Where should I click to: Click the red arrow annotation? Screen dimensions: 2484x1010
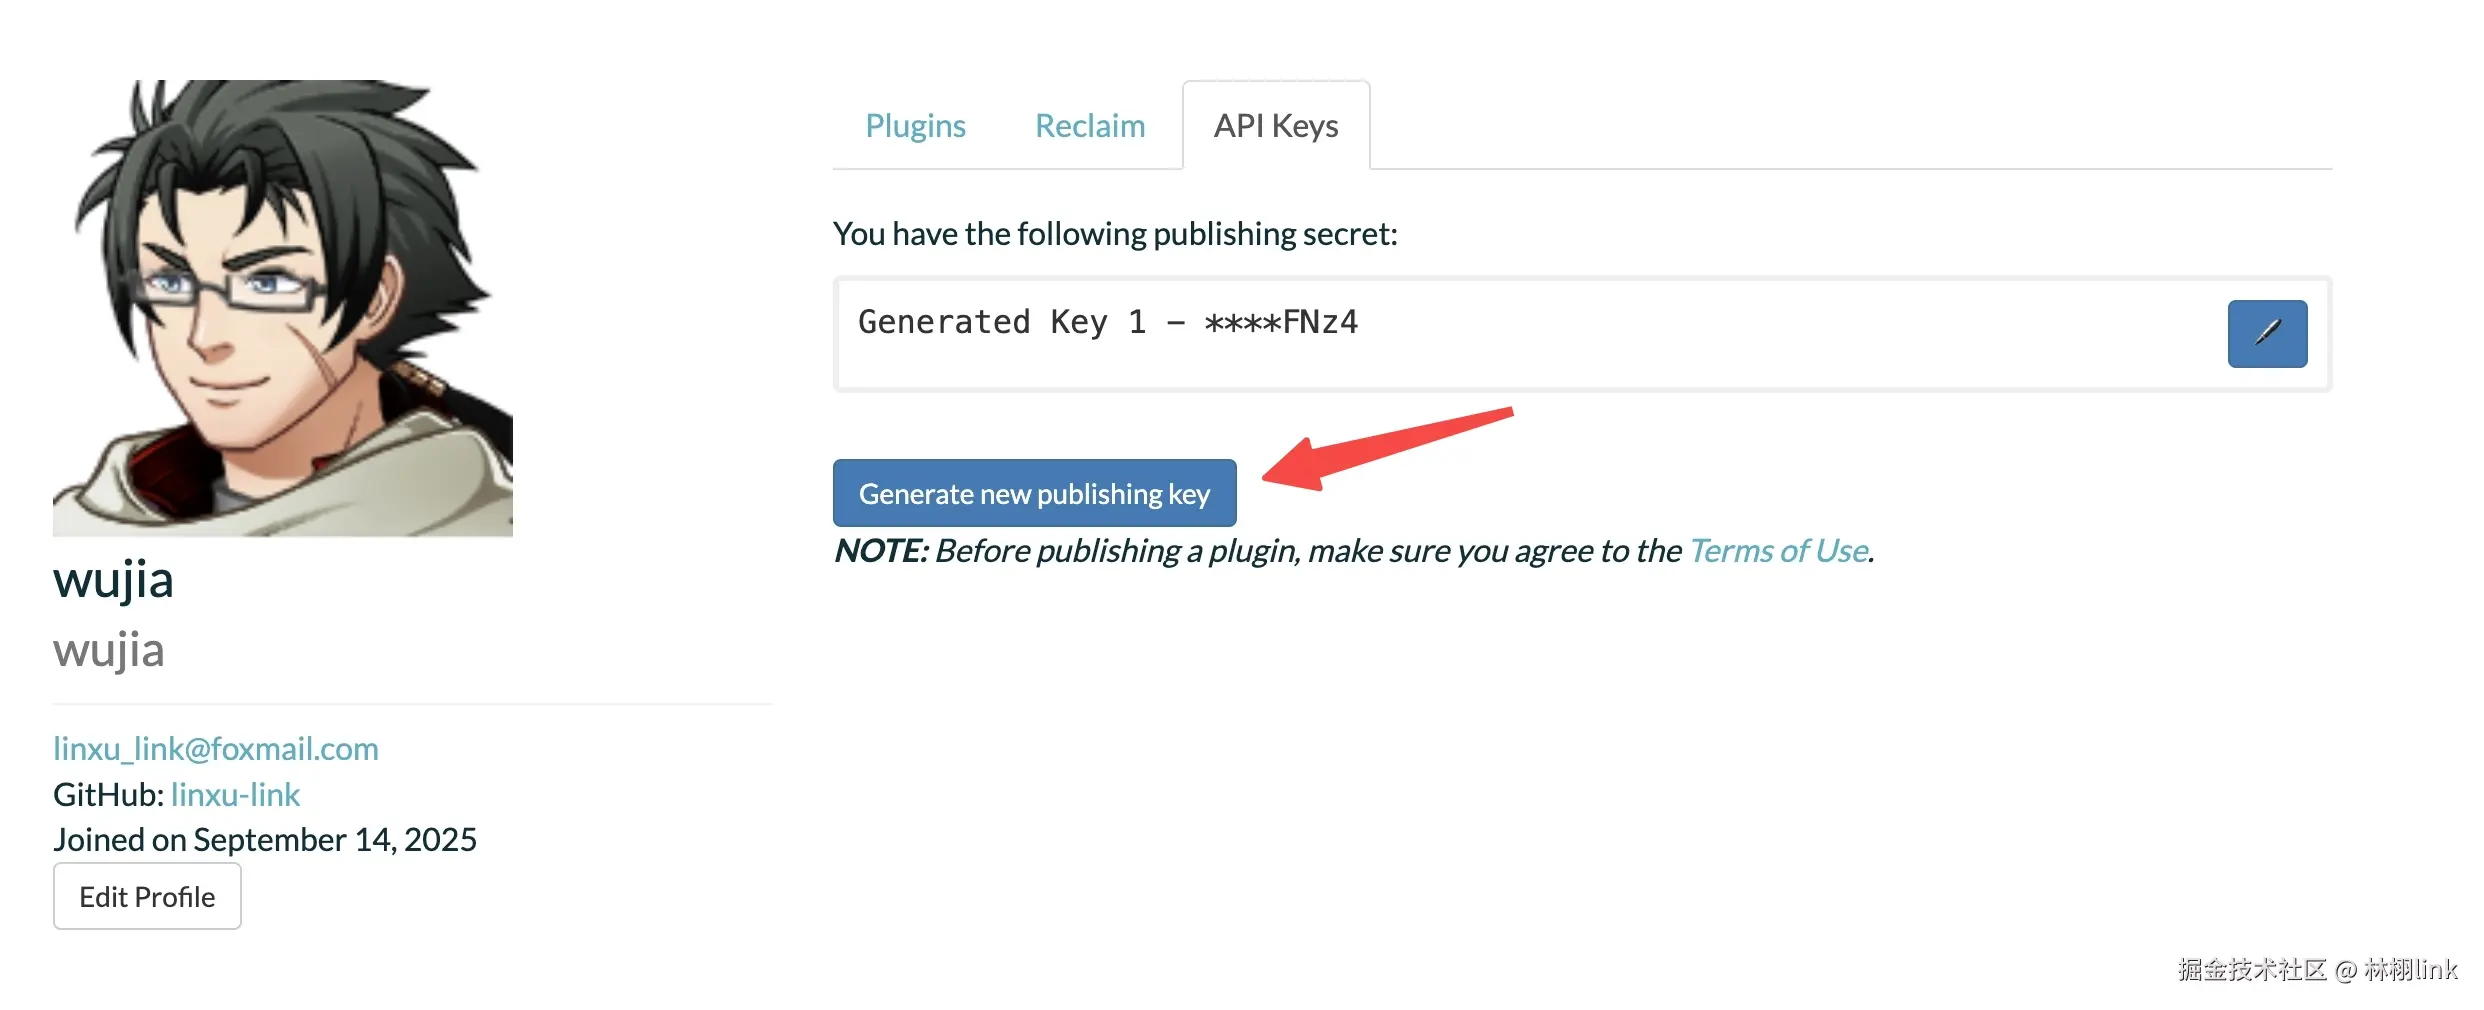(x=1388, y=448)
